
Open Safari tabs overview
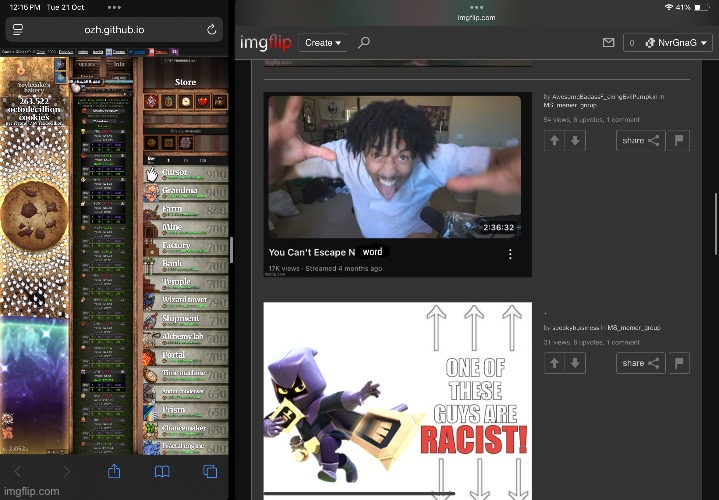coord(210,470)
